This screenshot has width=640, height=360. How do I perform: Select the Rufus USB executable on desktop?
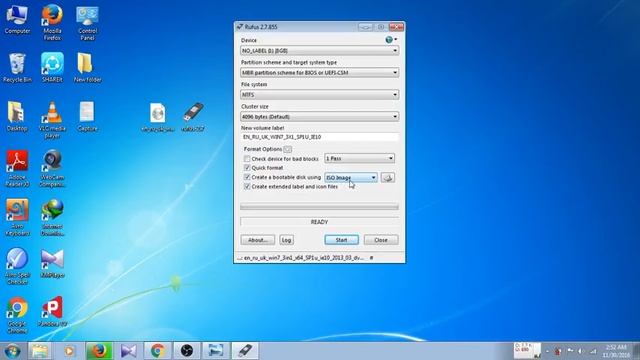coord(193,118)
